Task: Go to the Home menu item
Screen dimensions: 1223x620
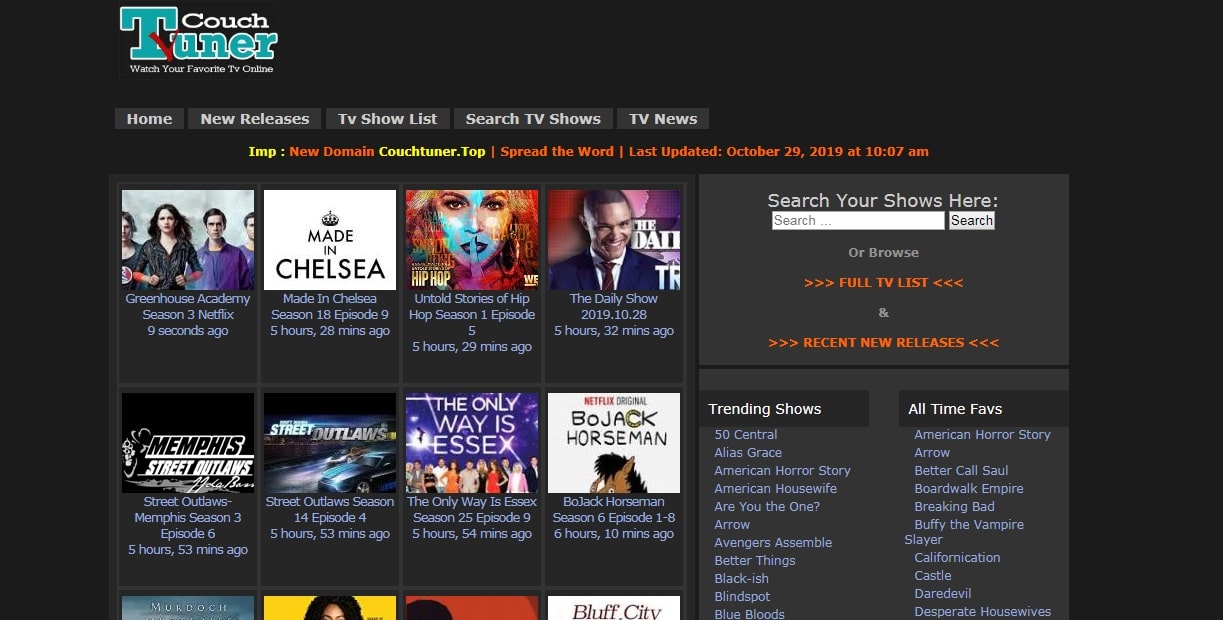Action: click(x=150, y=119)
